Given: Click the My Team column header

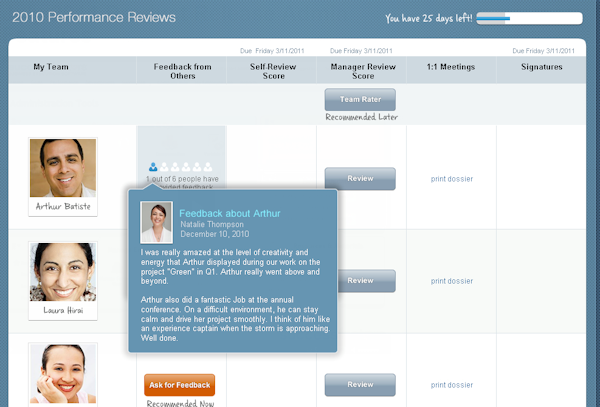Looking at the screenshot, I should [51, 67].
